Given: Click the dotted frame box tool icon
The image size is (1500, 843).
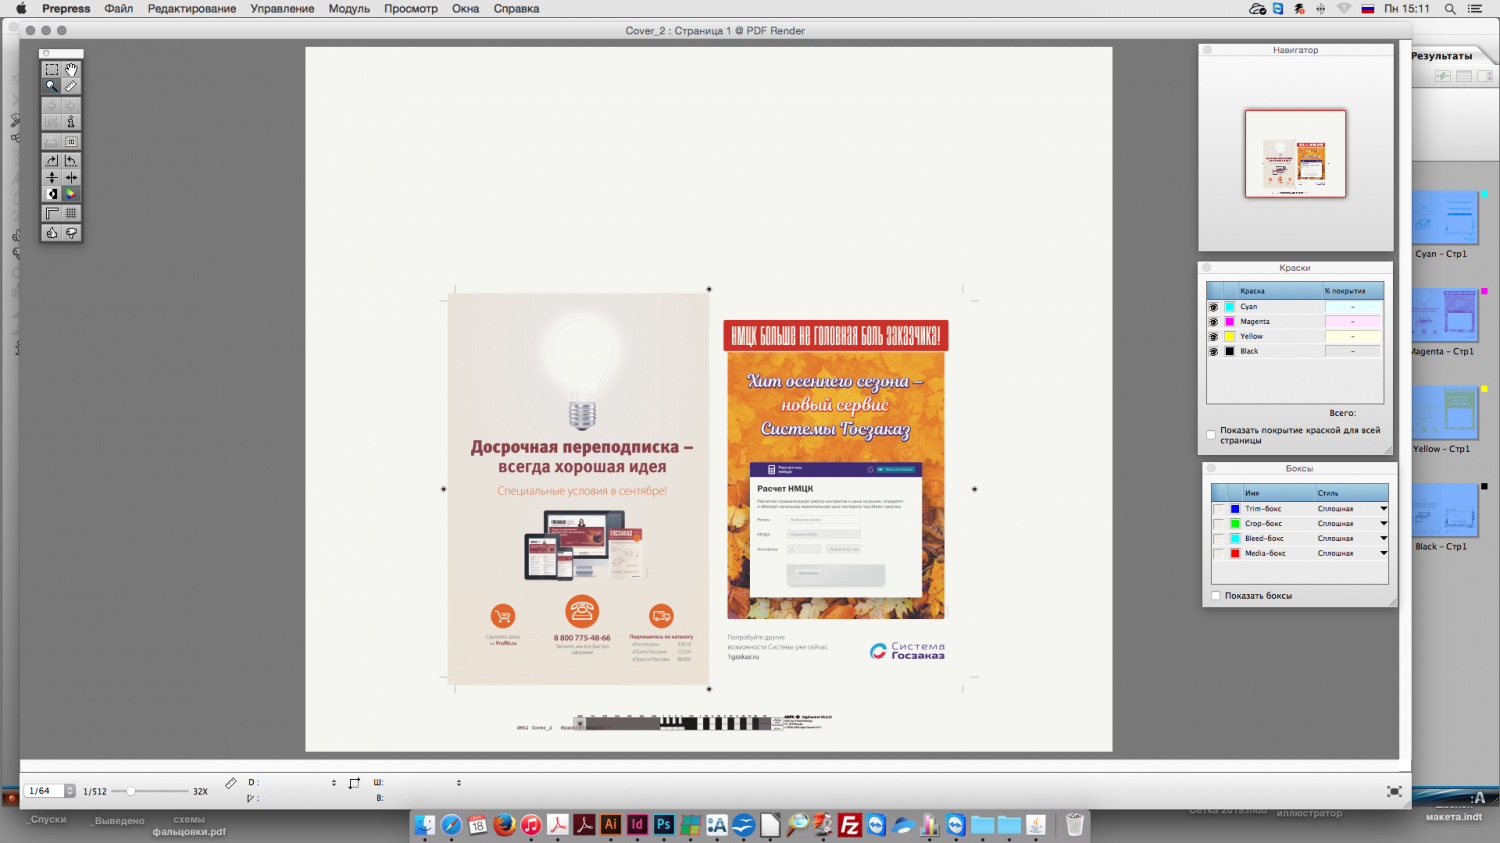Looking at the screenshot, I should click(x=71, y=142).
